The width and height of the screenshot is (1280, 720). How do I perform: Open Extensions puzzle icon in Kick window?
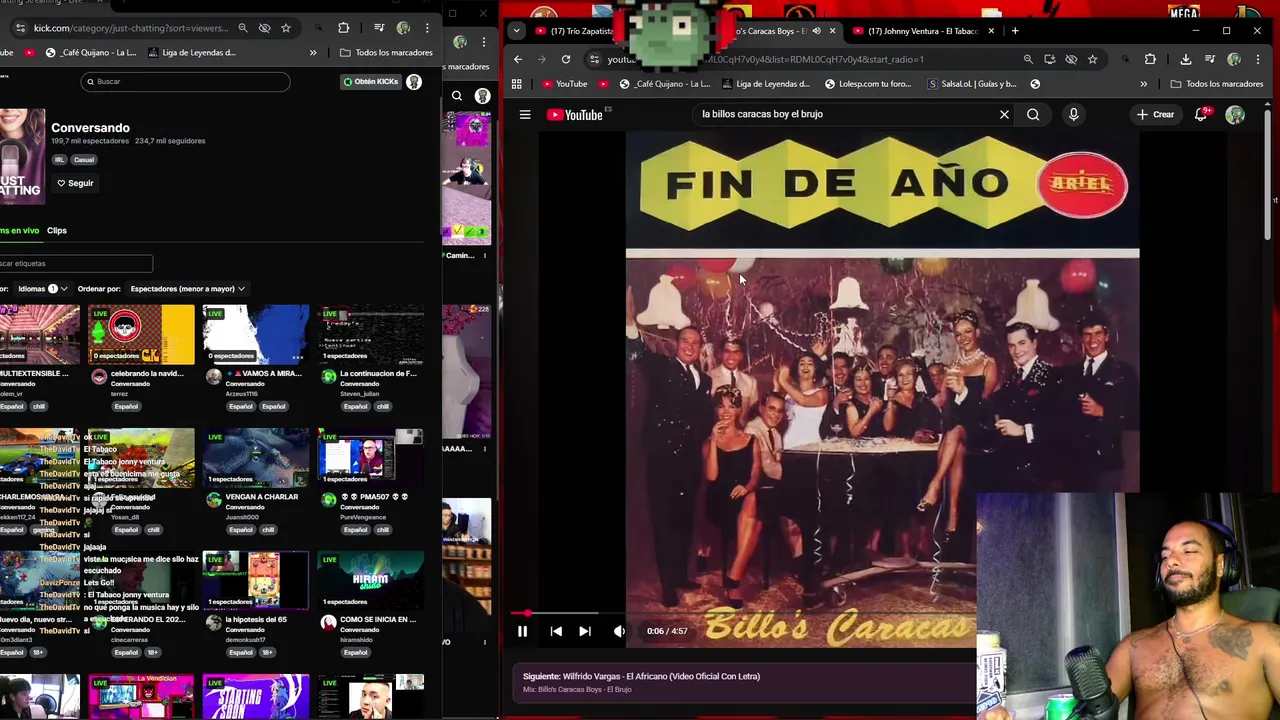343,28
